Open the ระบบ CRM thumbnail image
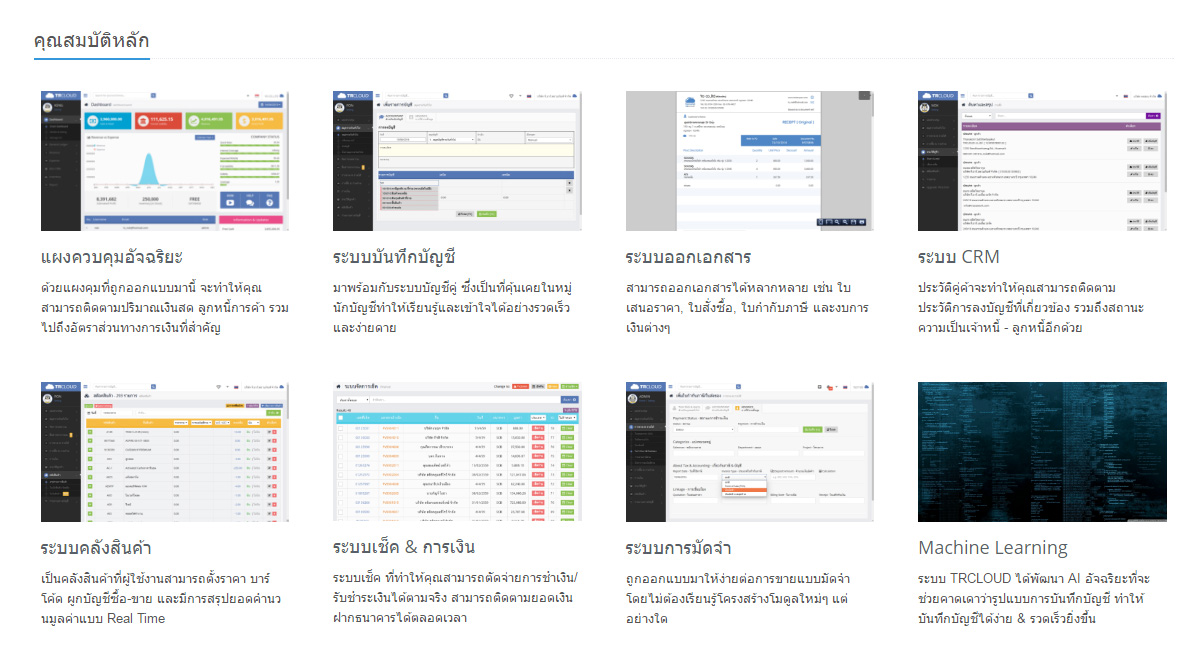 [x=1042, y=160]
